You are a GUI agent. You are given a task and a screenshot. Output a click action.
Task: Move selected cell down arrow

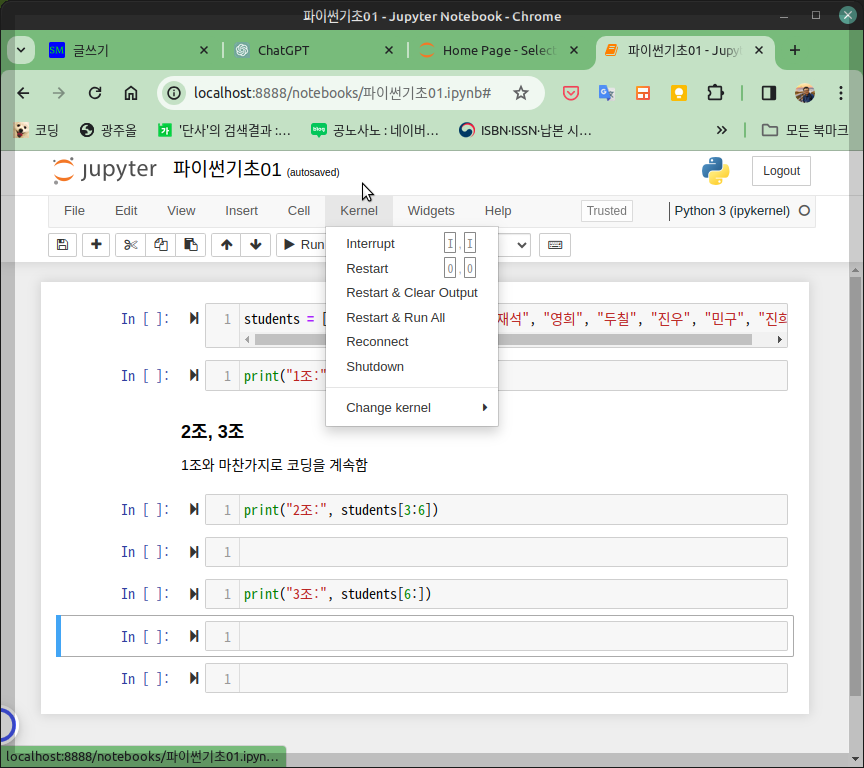[x=256, y=245]
